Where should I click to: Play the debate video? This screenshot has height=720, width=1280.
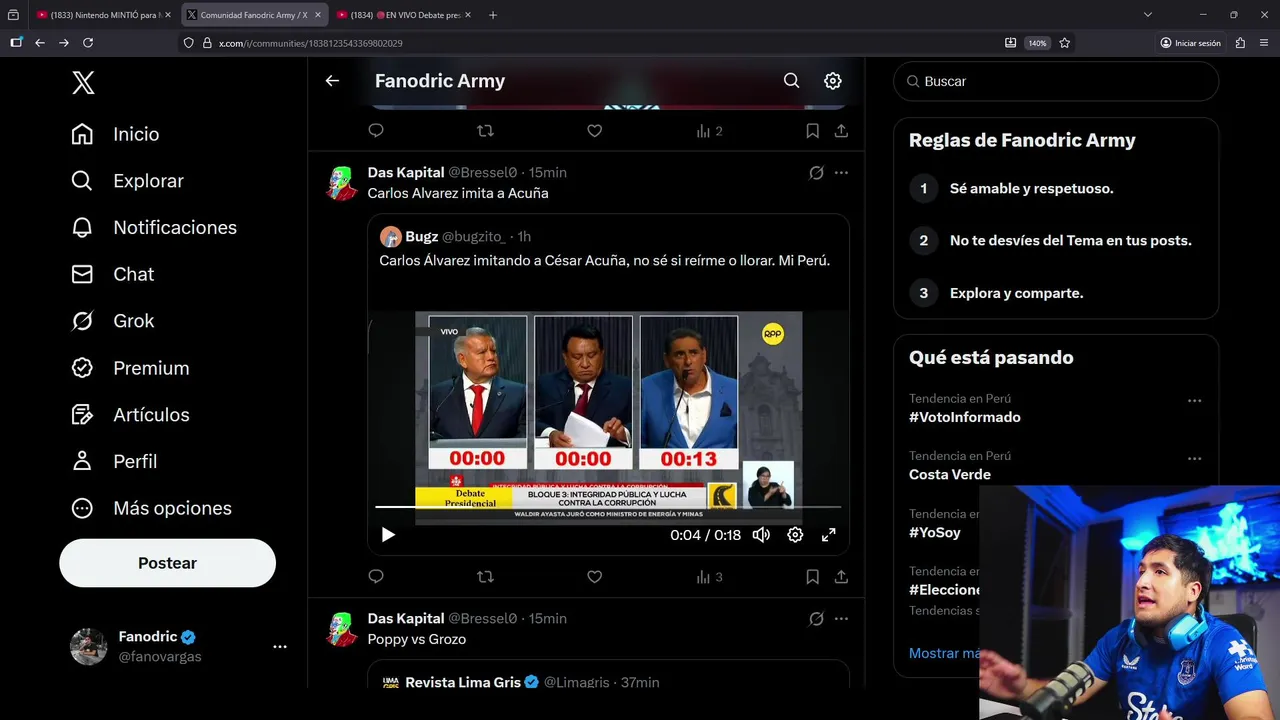(388, 535)
